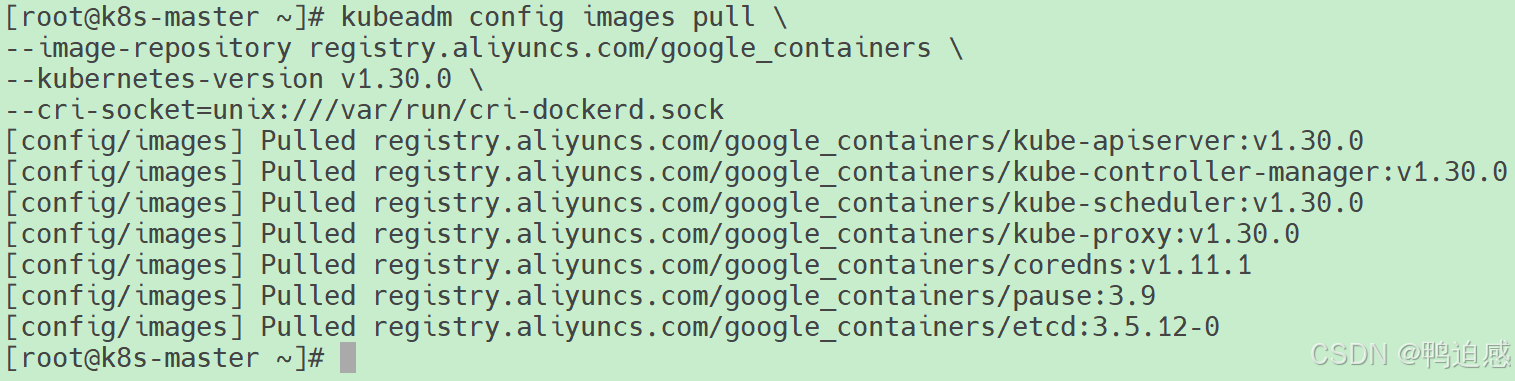The width and height of the screenshot is (1515, 381).
Task: Click the kube-apiserver:v1.30.0 image text
Action: [x=1188, y=140]
